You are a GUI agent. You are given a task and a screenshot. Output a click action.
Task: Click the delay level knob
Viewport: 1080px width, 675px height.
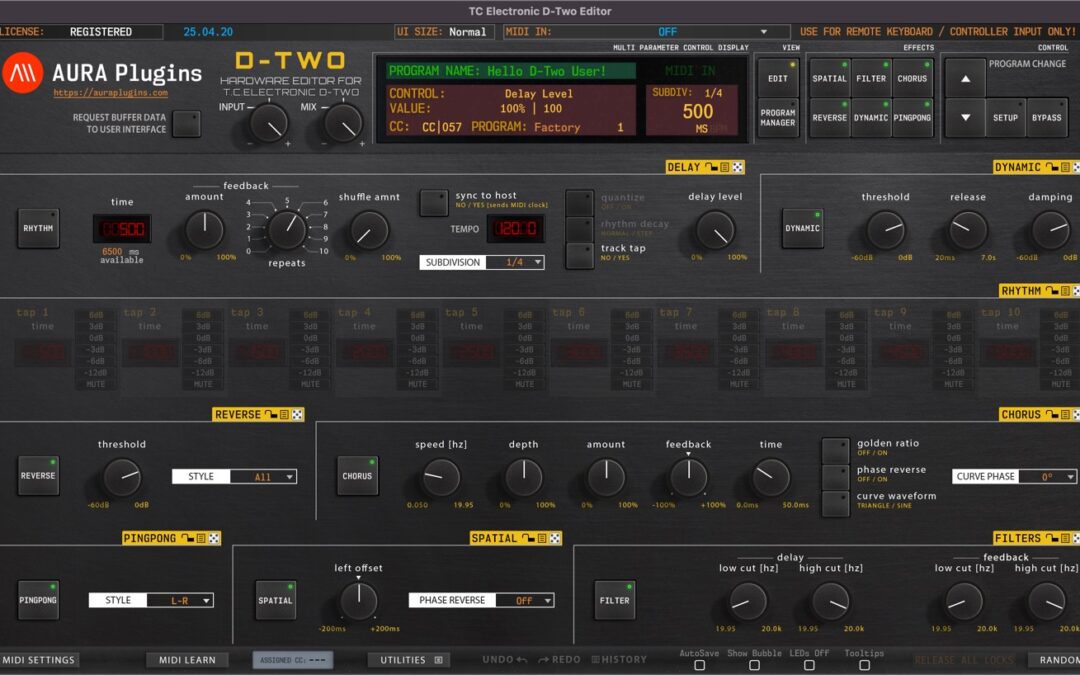point(717,231)
